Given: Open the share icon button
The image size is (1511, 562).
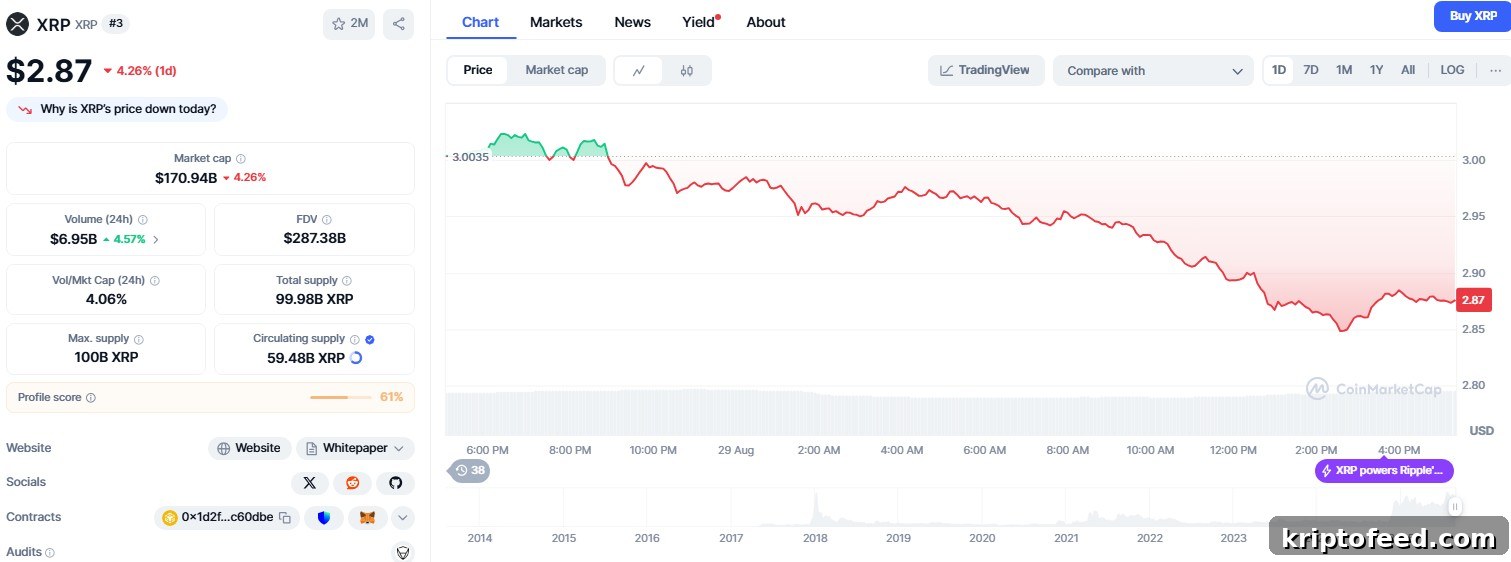Looking at the screenshot, I should [x=398, y=24].
